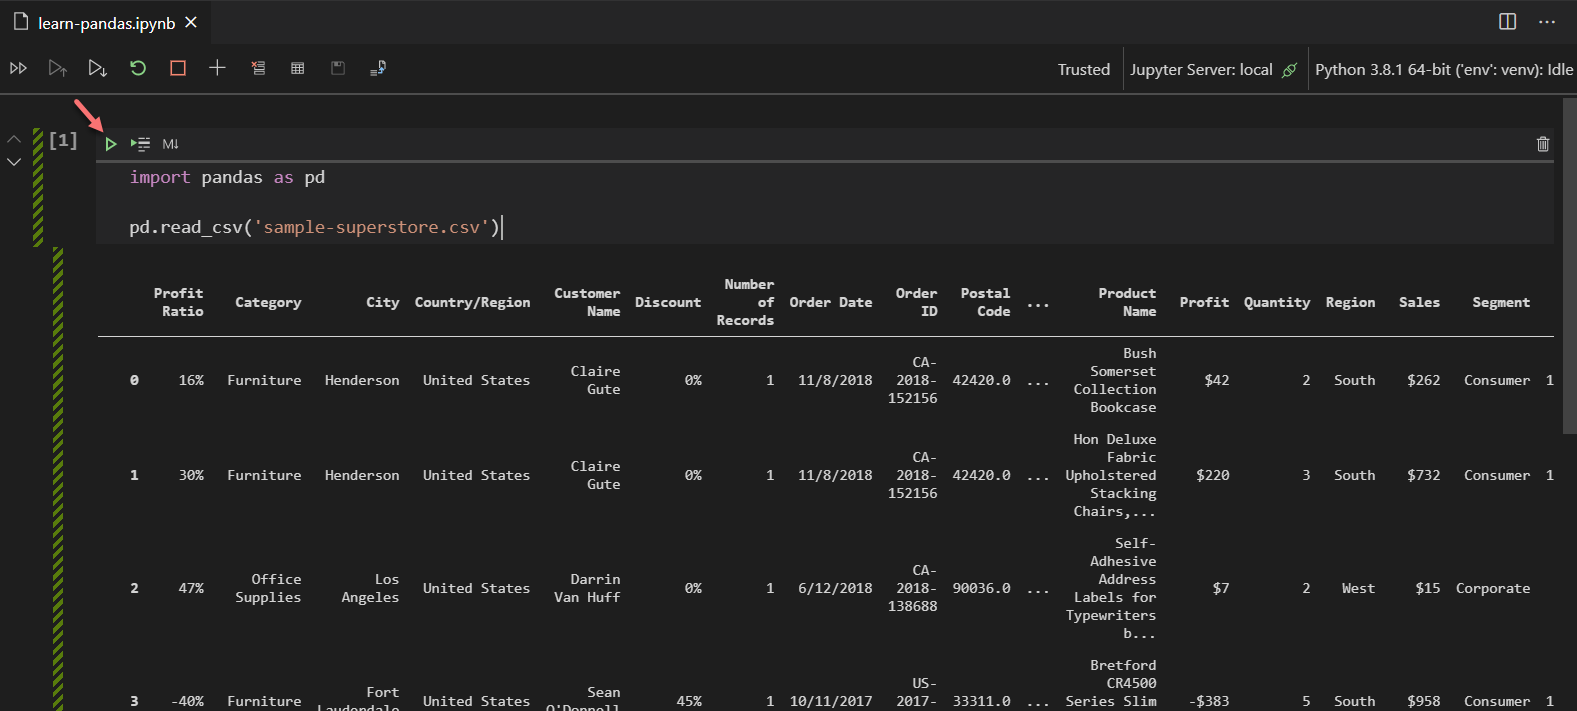Viewport: 1577px width, 711px height.
Task: Toggle cell to Markdown type
Action: tap(171, 144)
